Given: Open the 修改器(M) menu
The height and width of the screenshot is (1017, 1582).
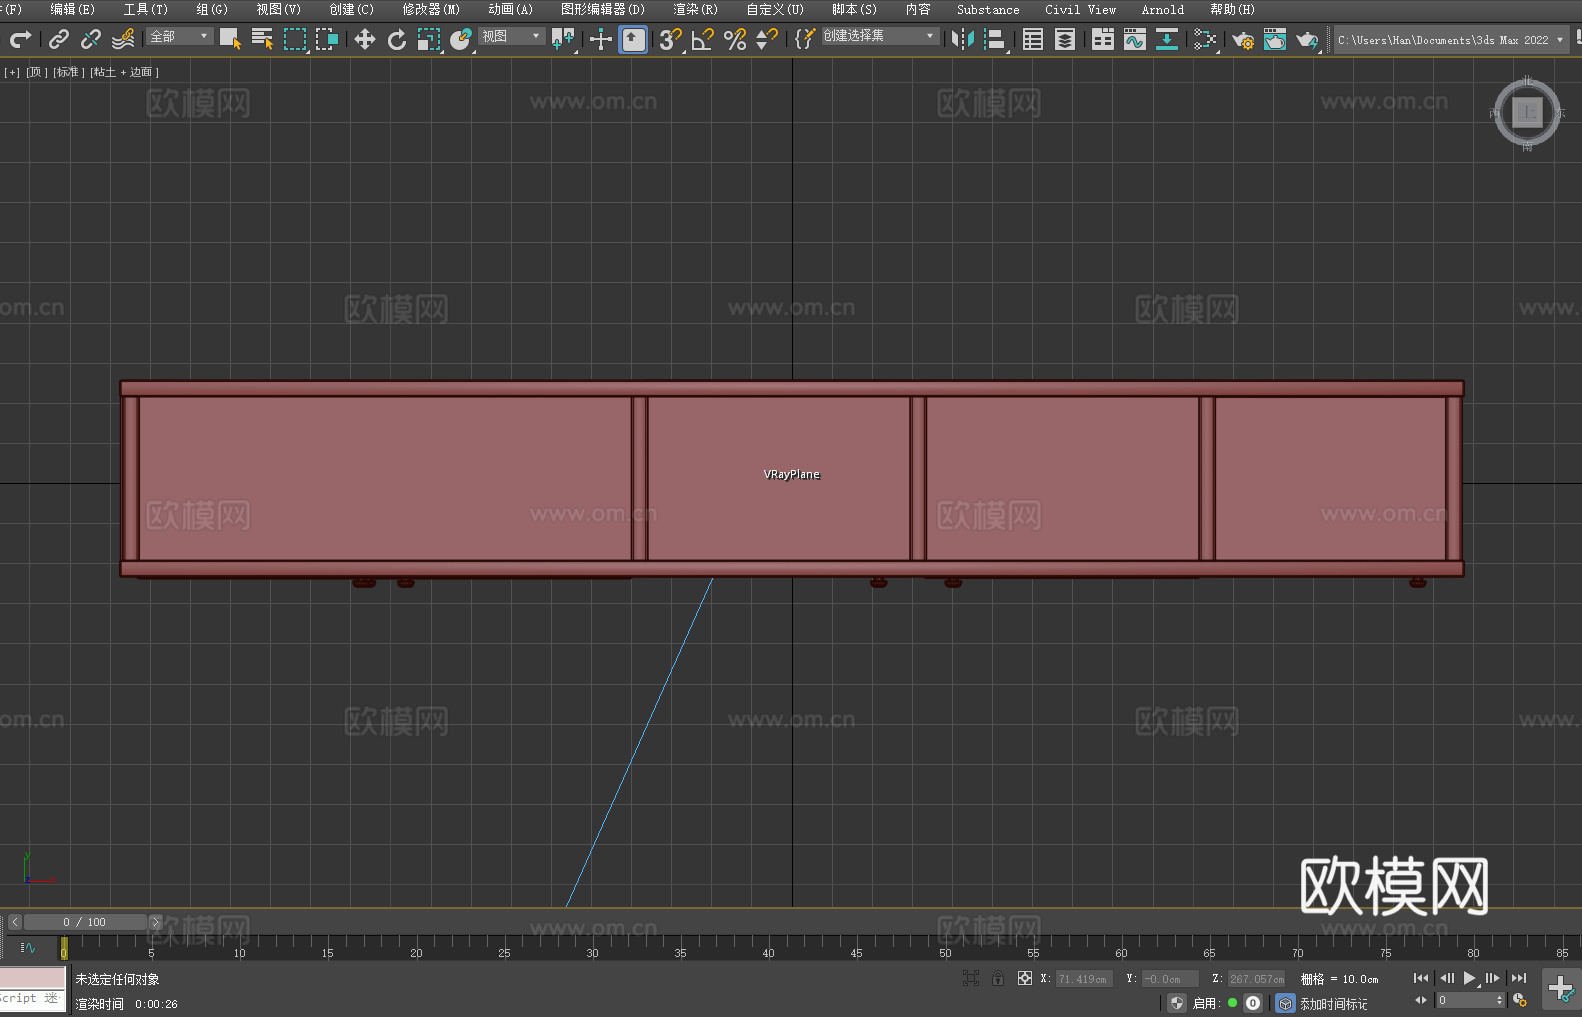Looking at the screenshot, I should point(431,9).
